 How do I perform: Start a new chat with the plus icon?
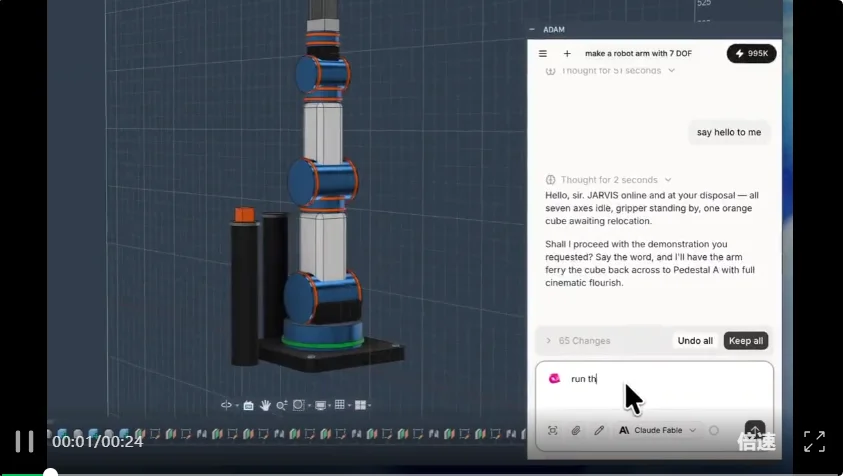(x=567, y=53)
